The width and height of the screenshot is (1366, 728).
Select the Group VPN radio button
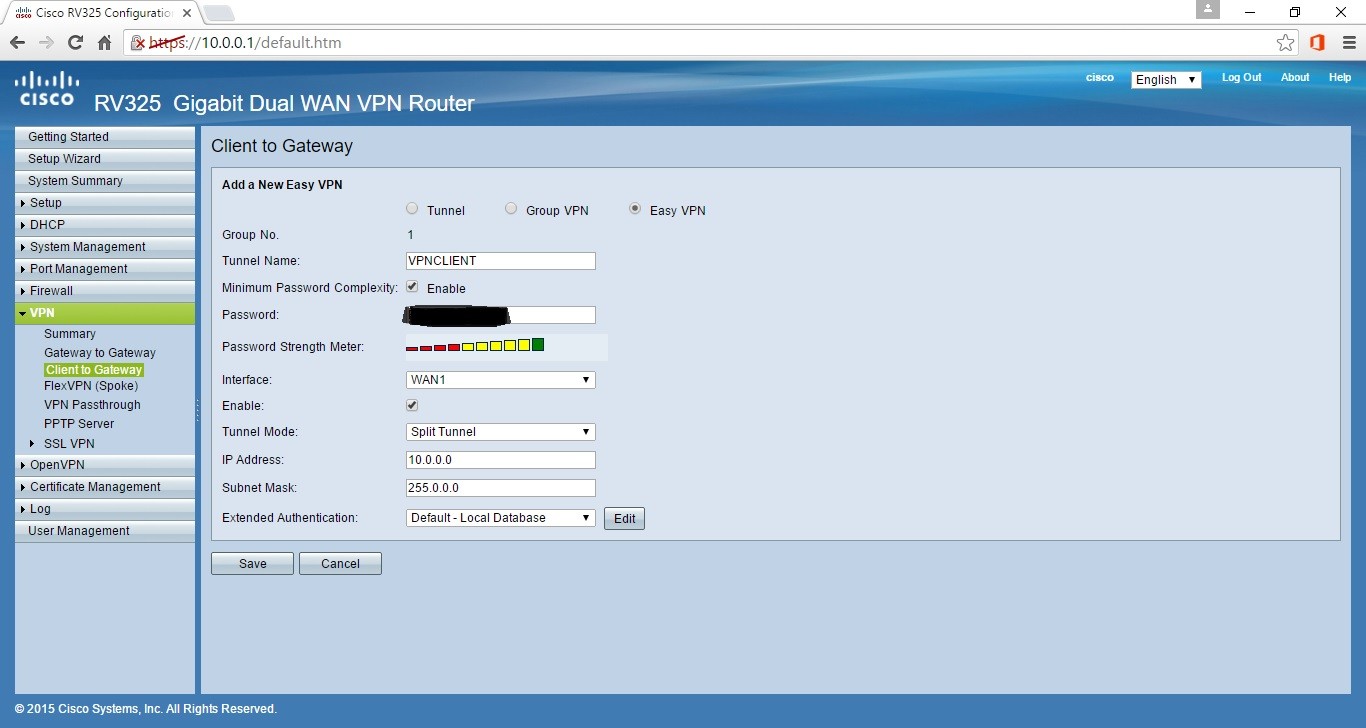(511, 209)
